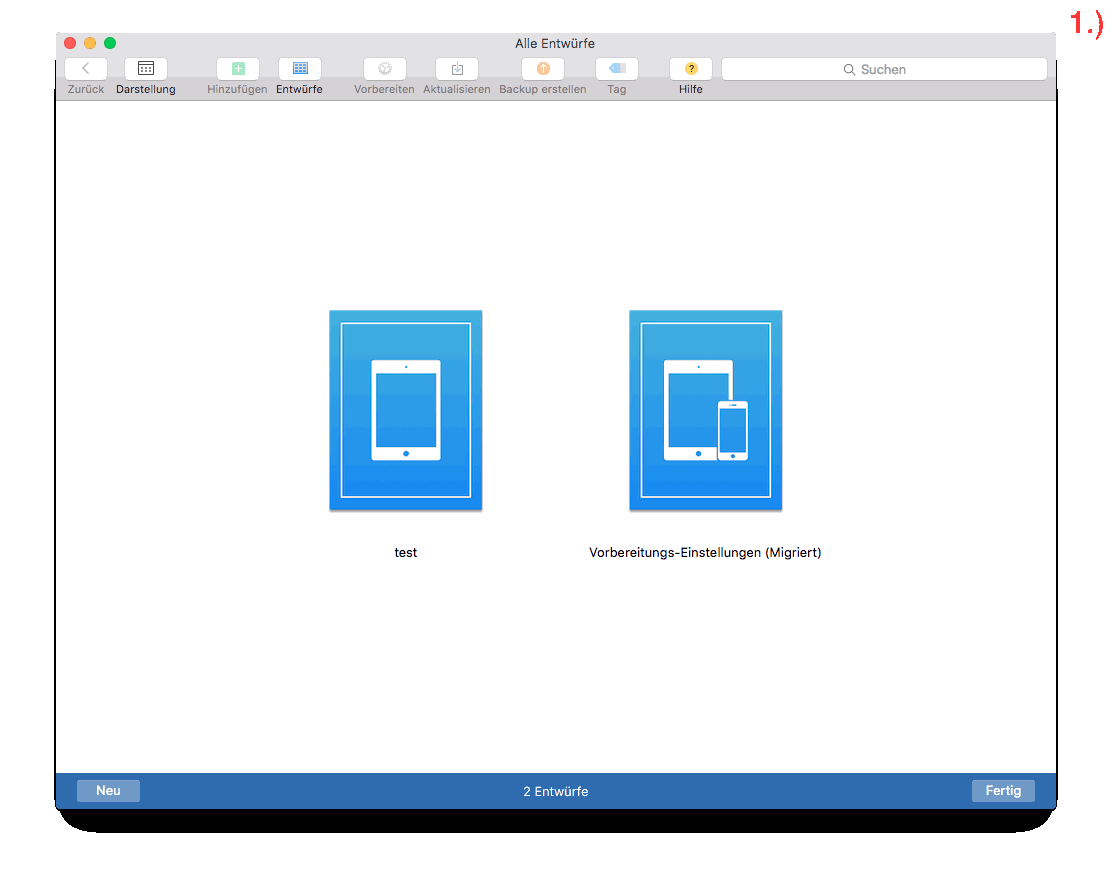This screenshot has height=889, width=1112.
Task: Click the Zurück back arrow
Action: 85,68
